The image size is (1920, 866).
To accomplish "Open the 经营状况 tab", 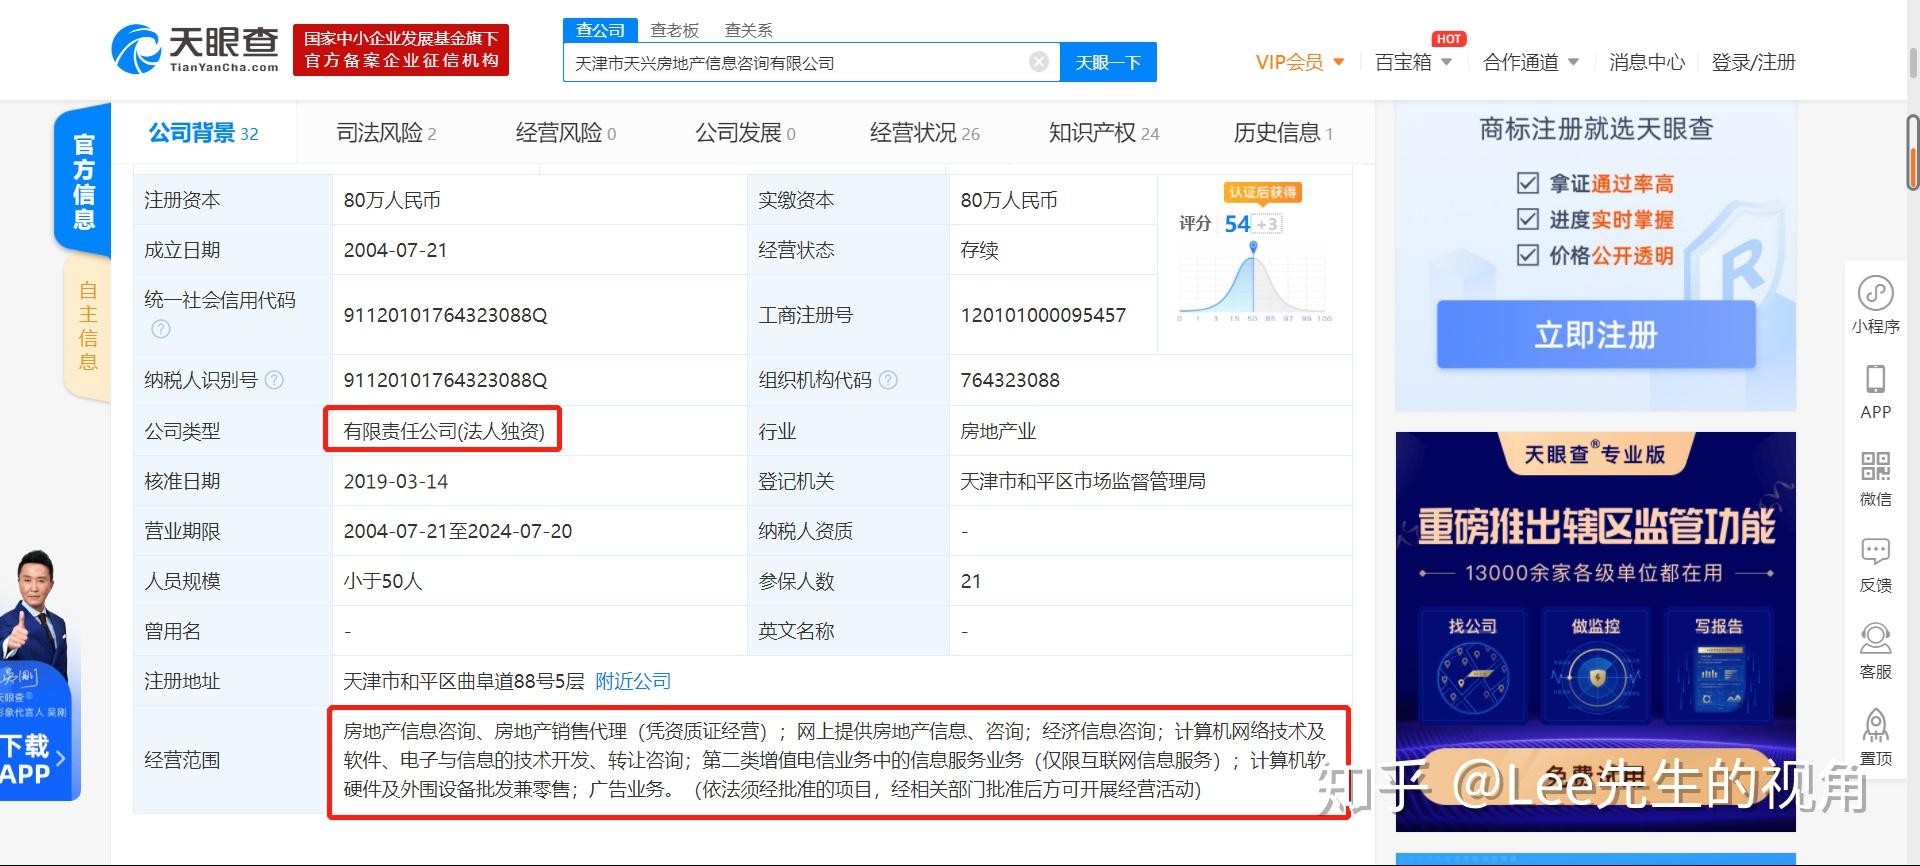I will pos(925,133).
